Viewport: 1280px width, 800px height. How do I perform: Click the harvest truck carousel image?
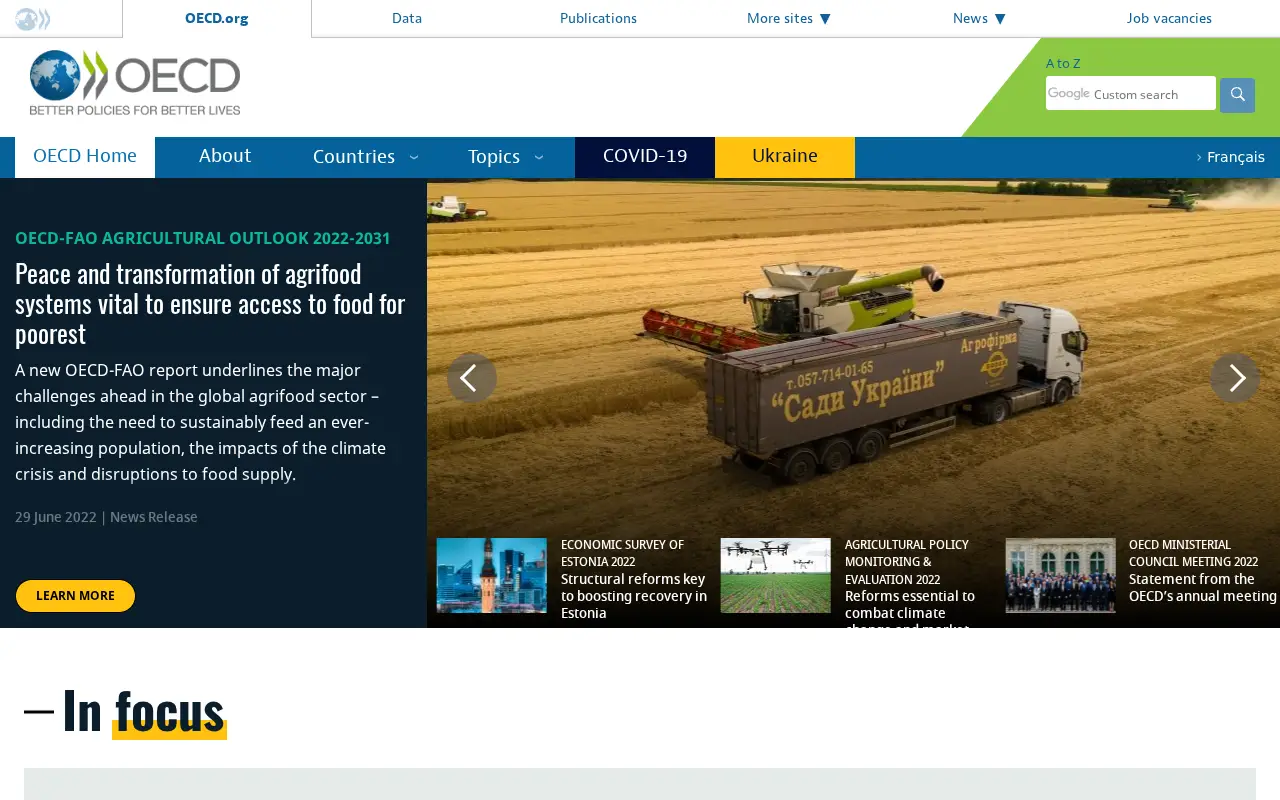click(853, 358)
